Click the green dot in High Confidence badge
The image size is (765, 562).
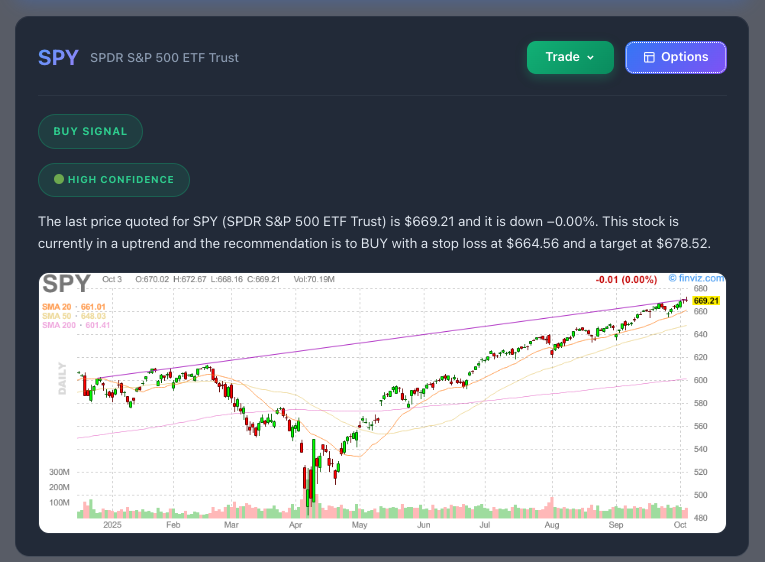[x=59, y=180]
